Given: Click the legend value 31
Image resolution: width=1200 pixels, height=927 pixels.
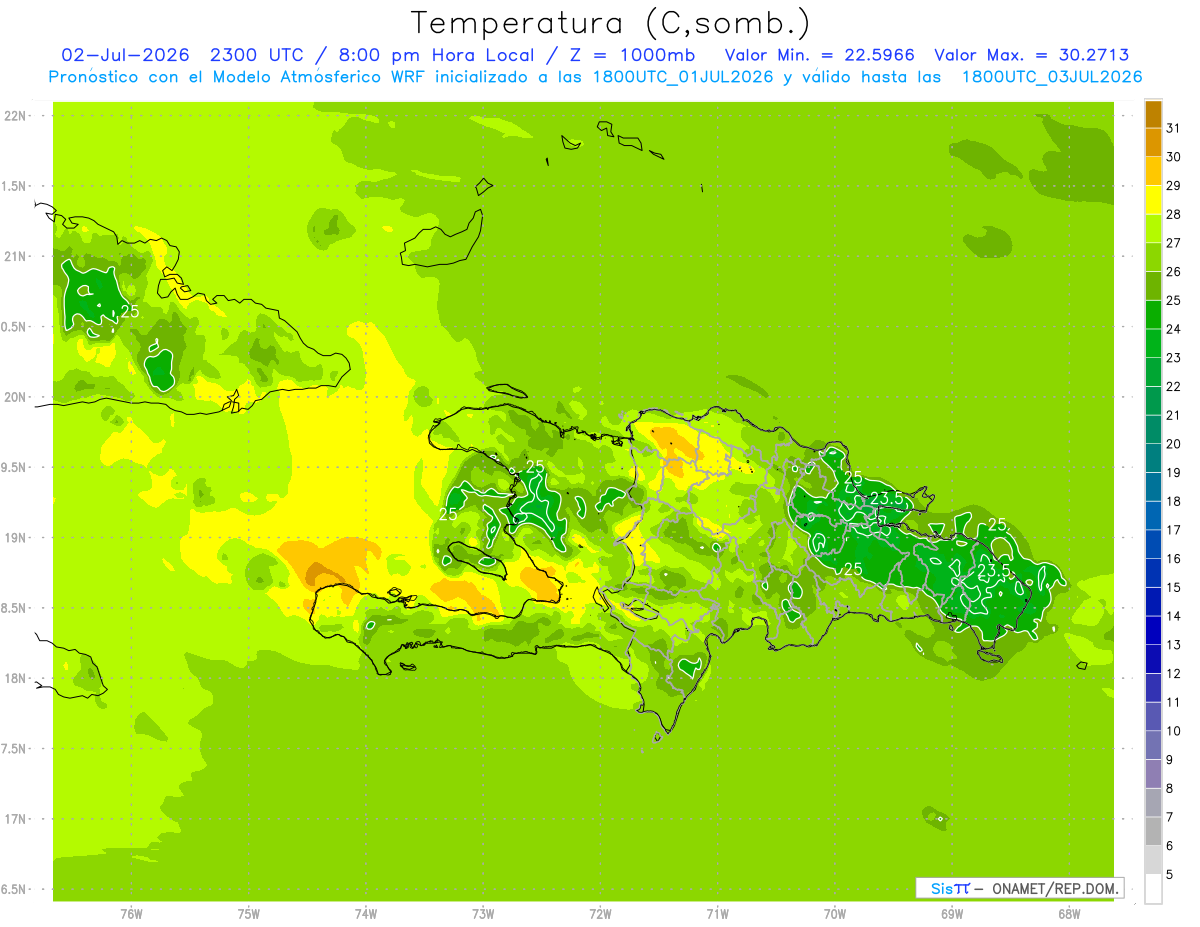Looking at the screenshot, I should pos(1174,128).
